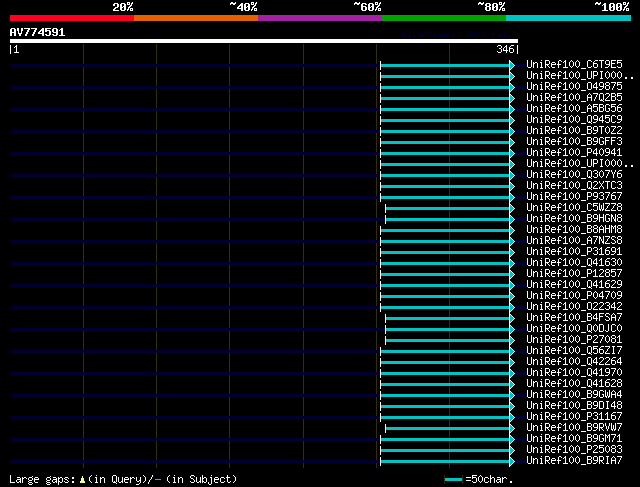Image resolution: width=640 pixels, height=487 pixels.
Task: Click the arrowhead ending the UniRef100_B9RIA7 alignment
Action: pyautogui.click(x=512, y=462)
